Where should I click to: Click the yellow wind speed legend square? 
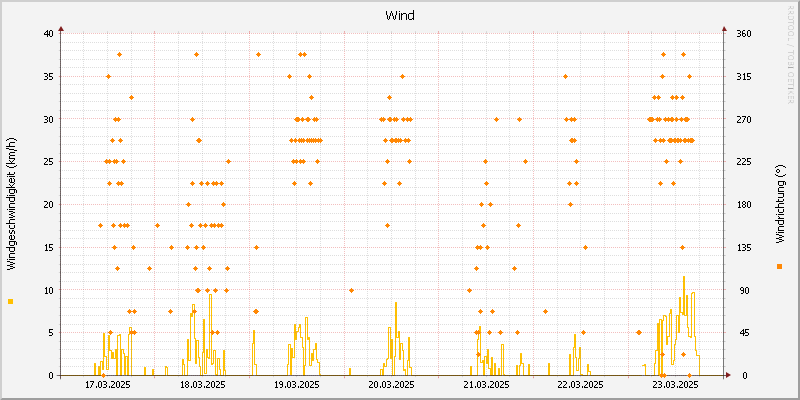point(11,301)
